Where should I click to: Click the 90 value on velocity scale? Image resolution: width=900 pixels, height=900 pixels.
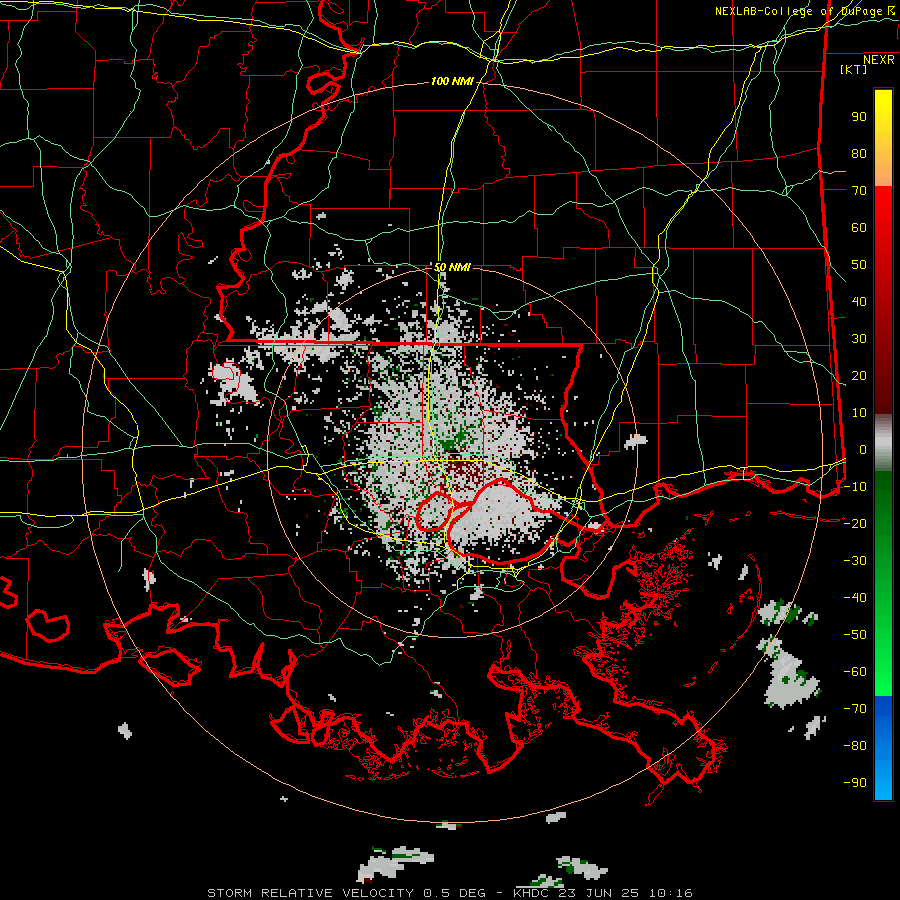click(859, 117)
